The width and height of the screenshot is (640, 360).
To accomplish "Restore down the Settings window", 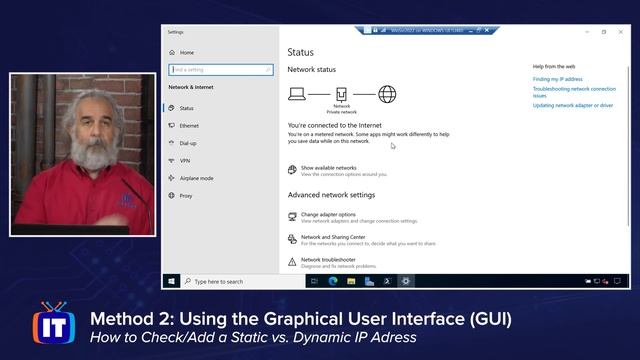I will point(604,32).
